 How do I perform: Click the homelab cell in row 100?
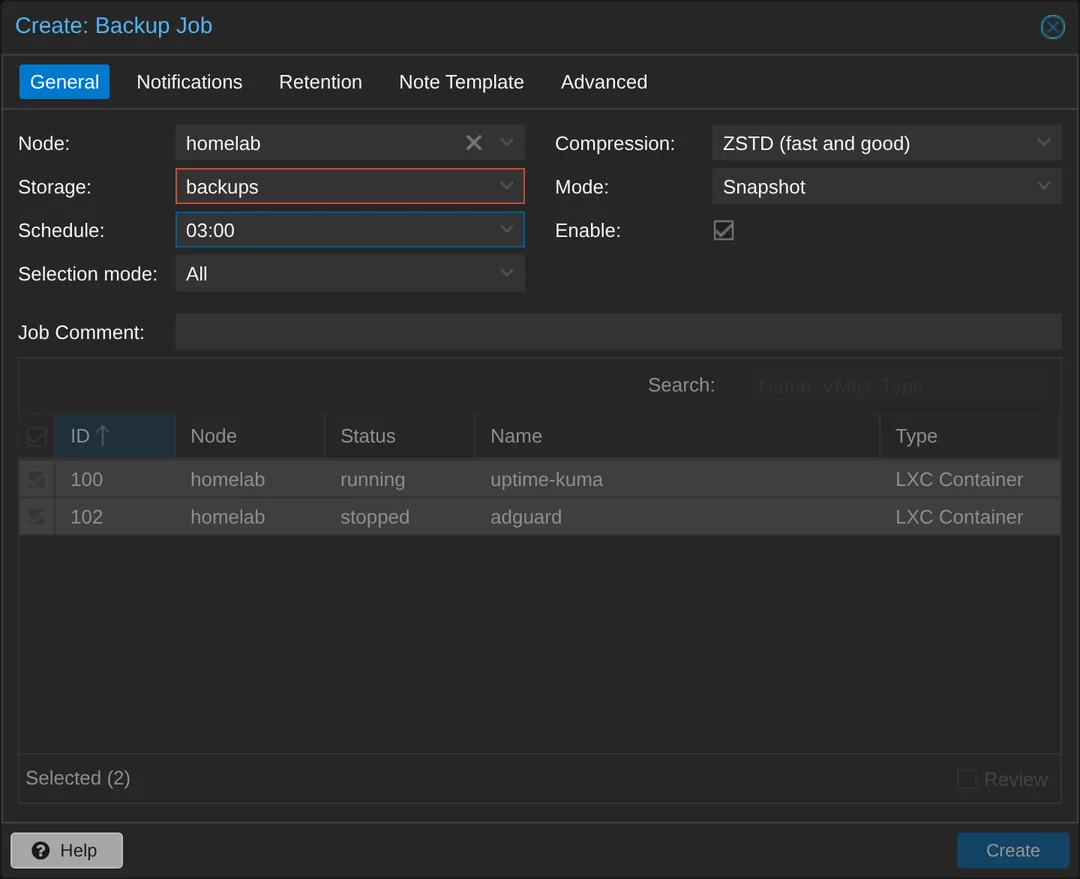pyautogui.click(x=249, y=479)
